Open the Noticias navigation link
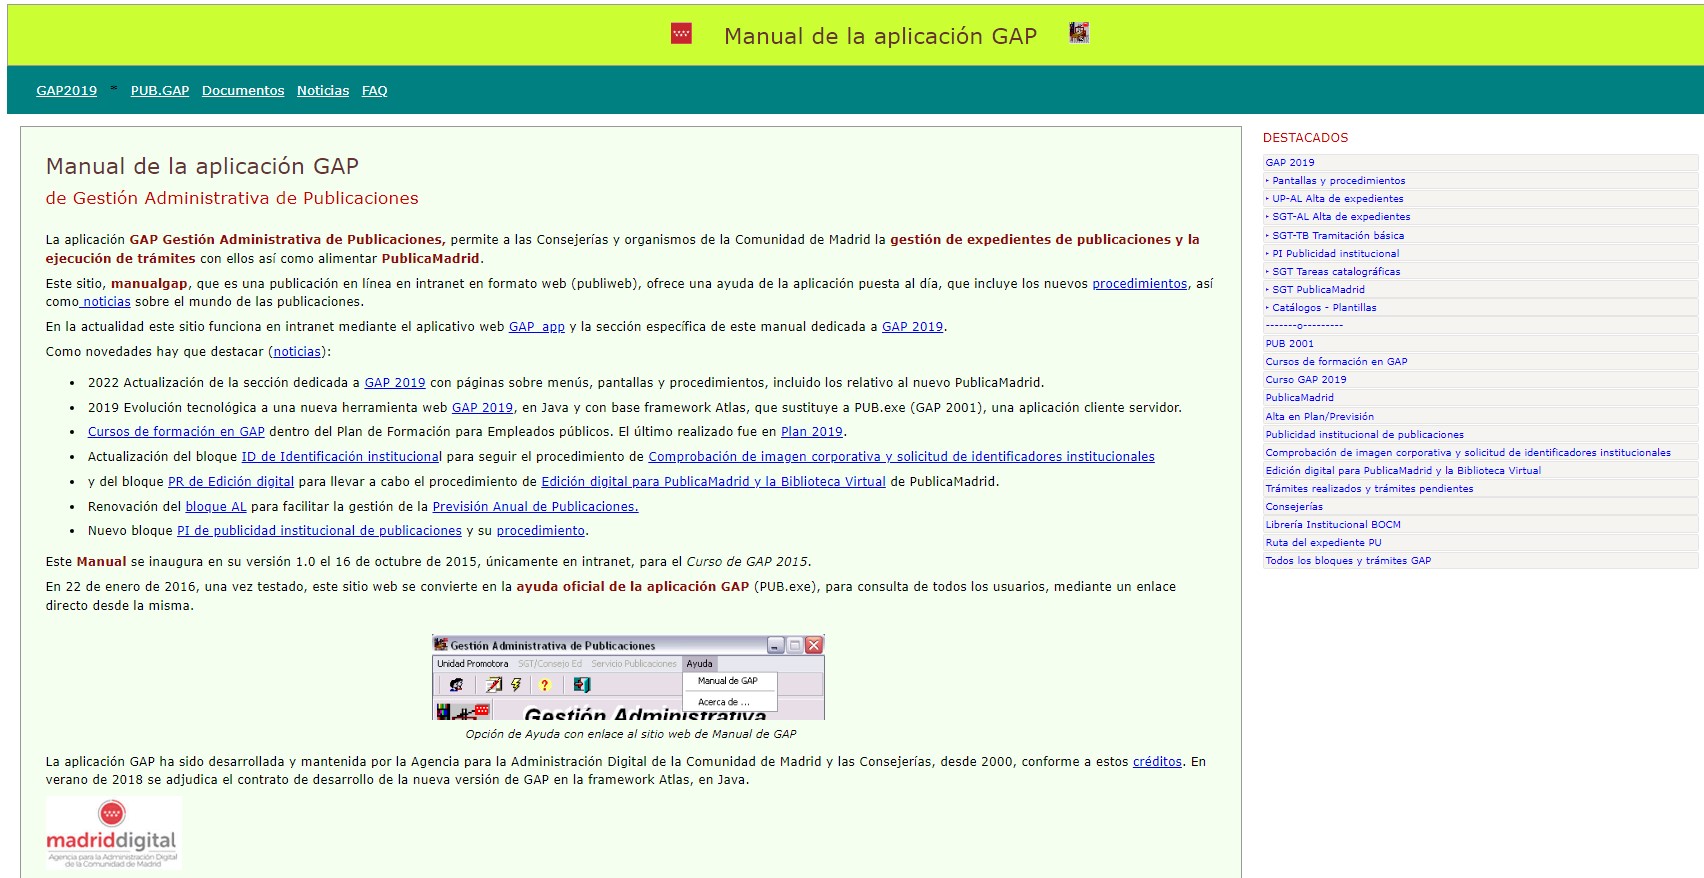Viewport: 1704px width, 878px height. [x=323, y=90]
